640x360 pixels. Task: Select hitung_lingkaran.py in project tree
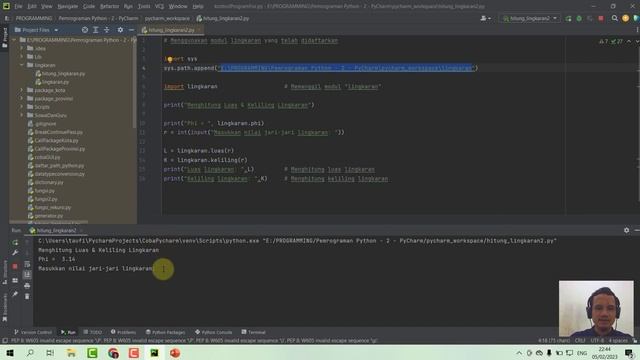(60, 73)
